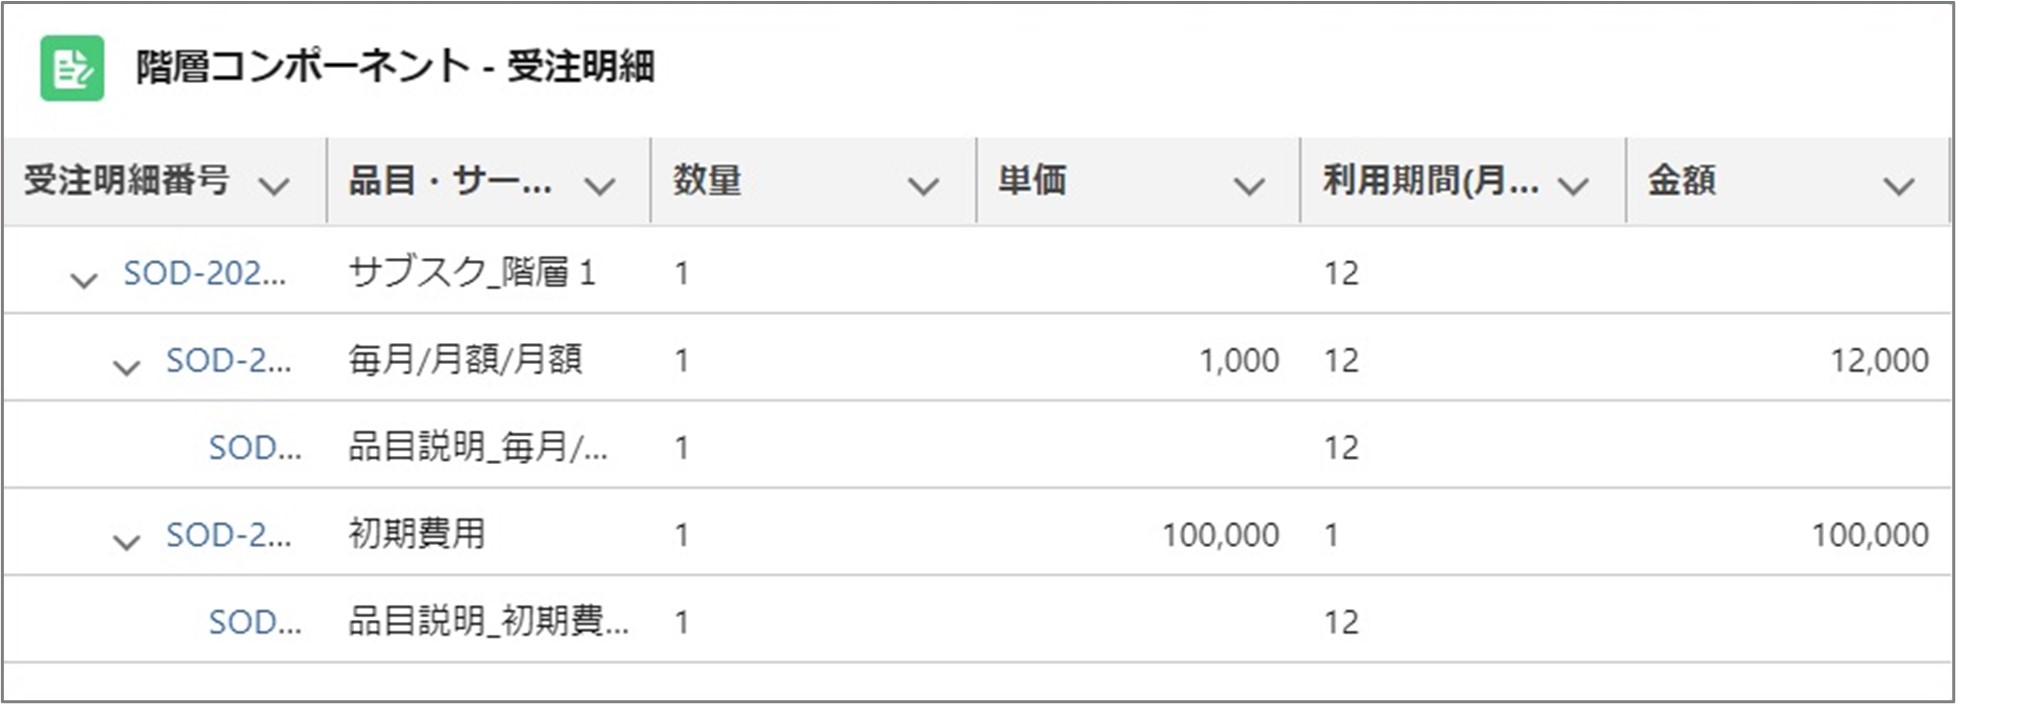
Task: Open the 受注明細番号 column menu chevron
Action: (x=274, y=185)
